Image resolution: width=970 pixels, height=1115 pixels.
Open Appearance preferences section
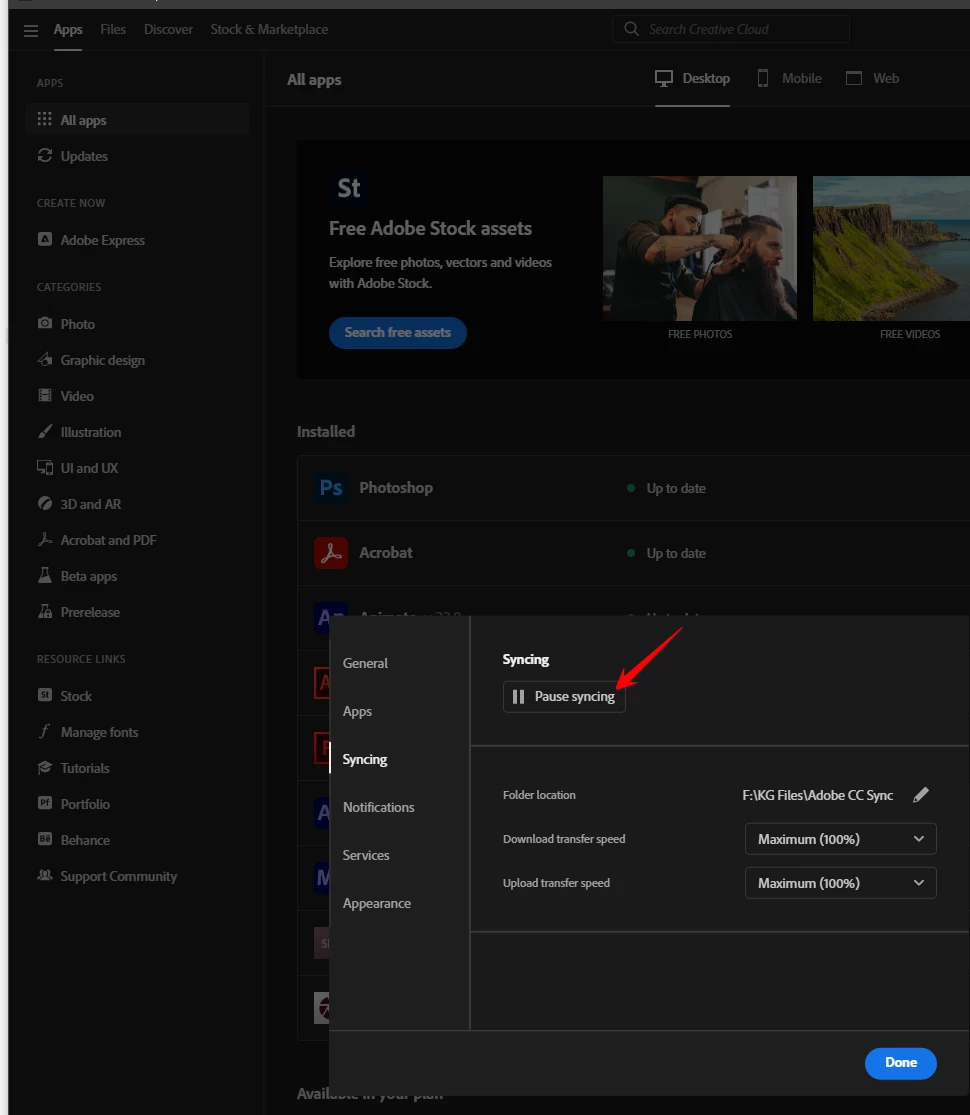click(377, 903)
